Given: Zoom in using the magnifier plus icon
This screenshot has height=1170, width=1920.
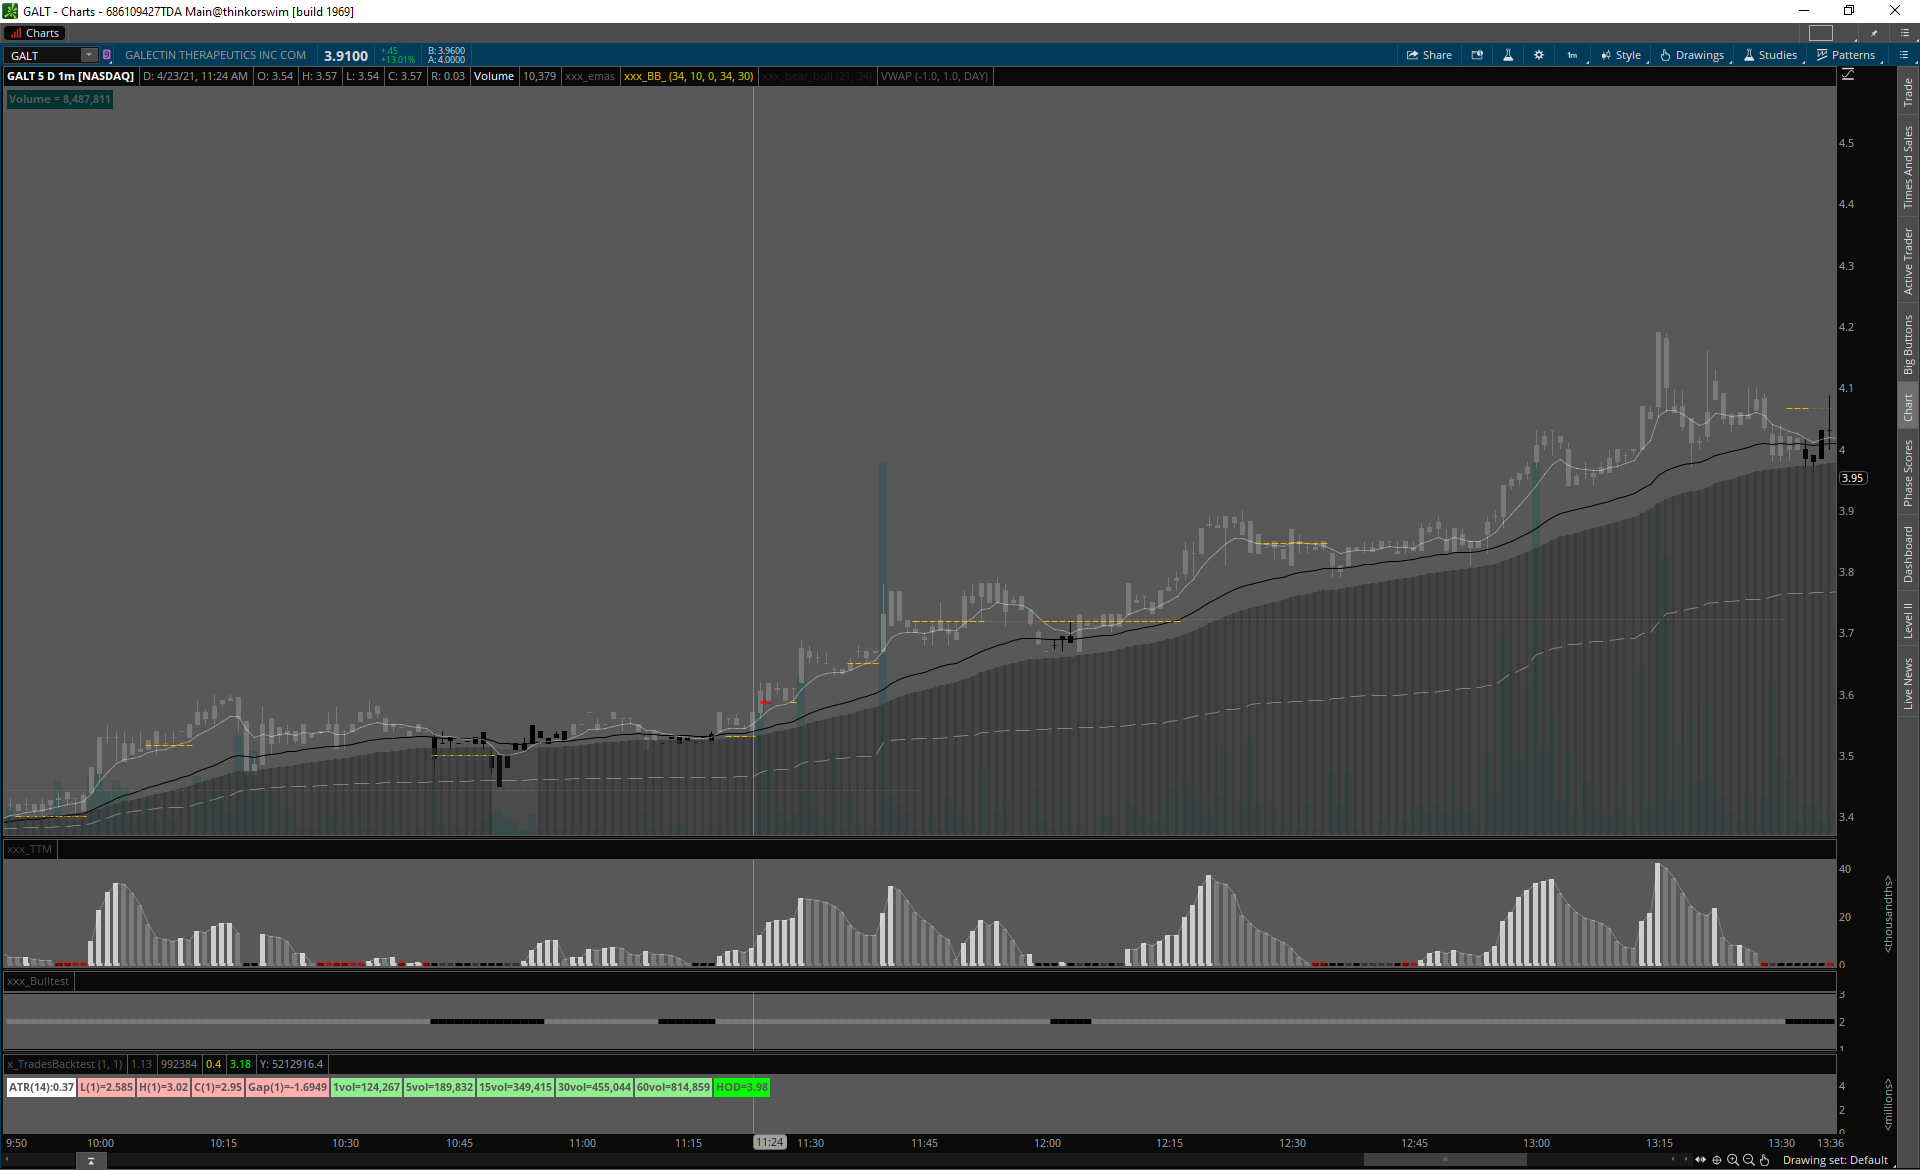Looking at the screenshot, I should [x=1733, y=1160].
